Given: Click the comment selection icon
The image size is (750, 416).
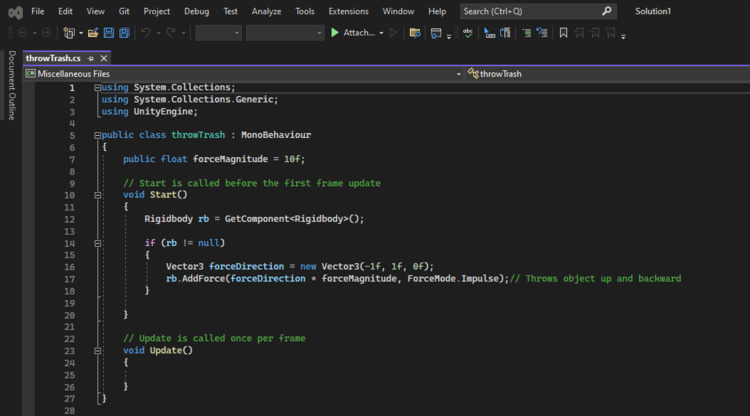Looking at the screenshot, I should click(526, 33).
